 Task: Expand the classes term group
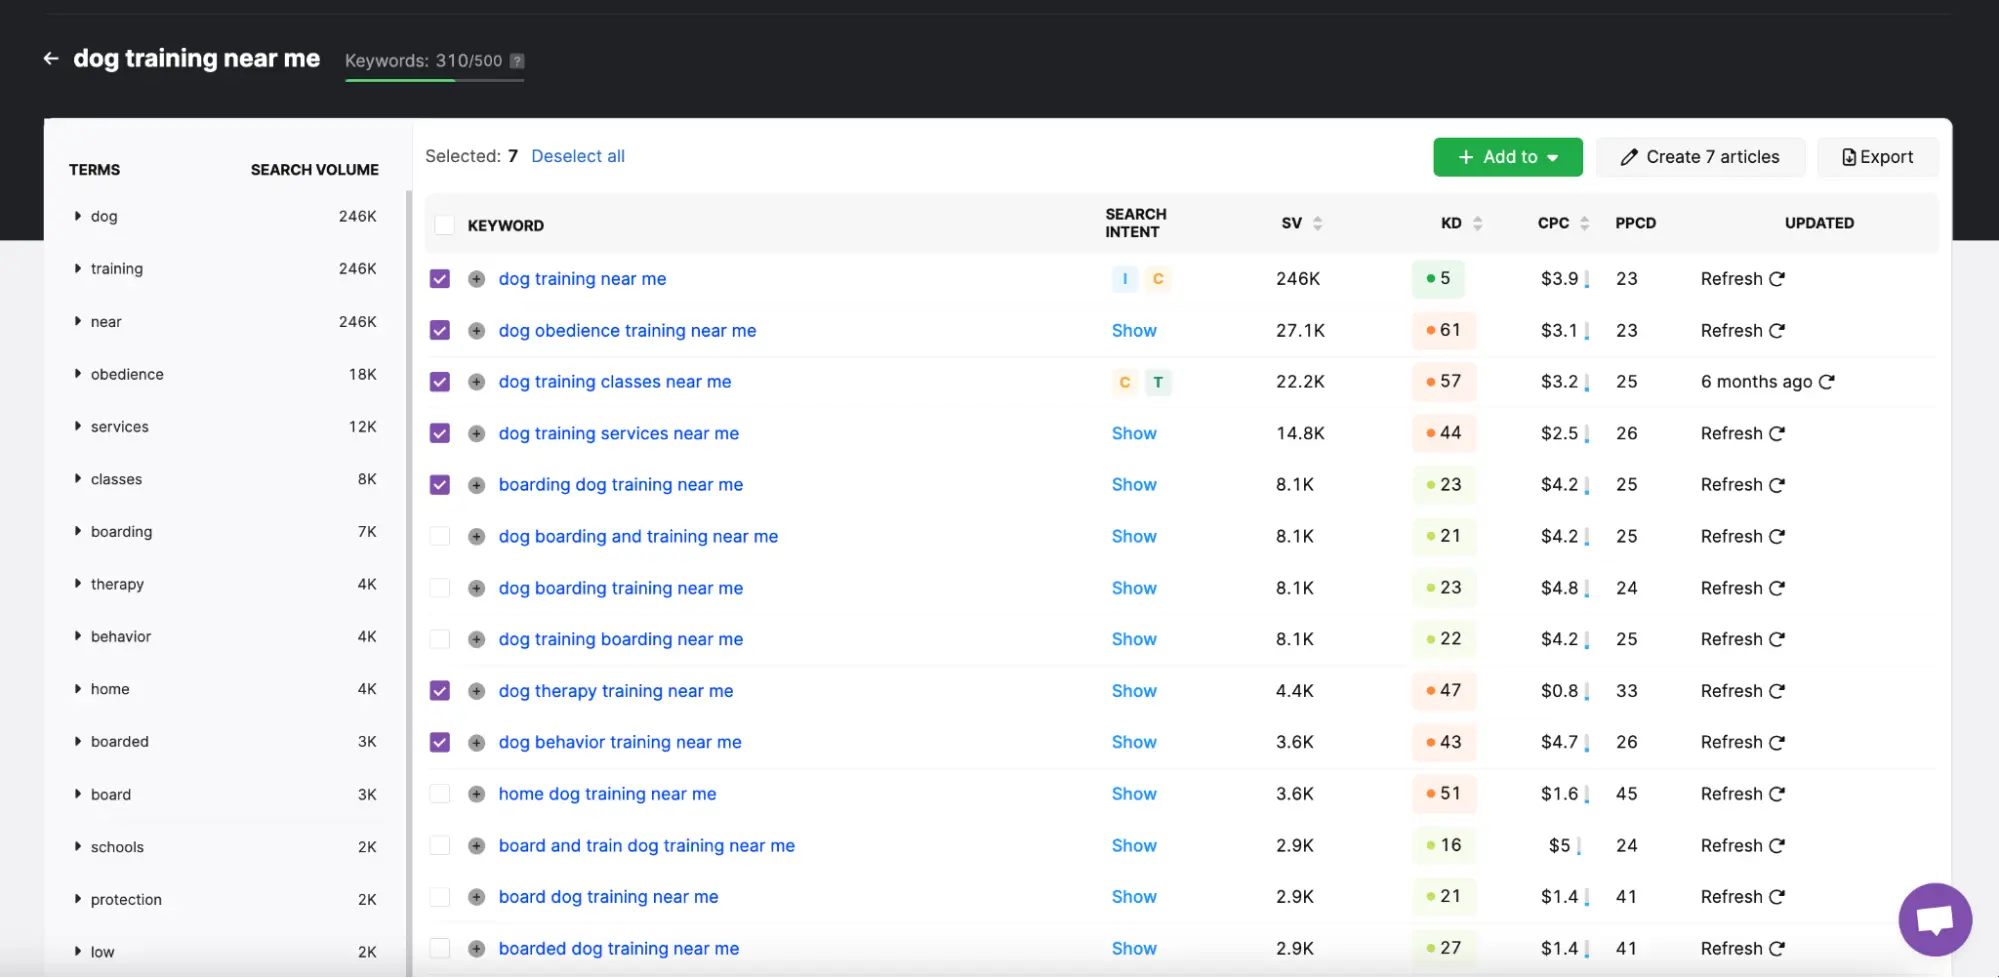point(78,479)
